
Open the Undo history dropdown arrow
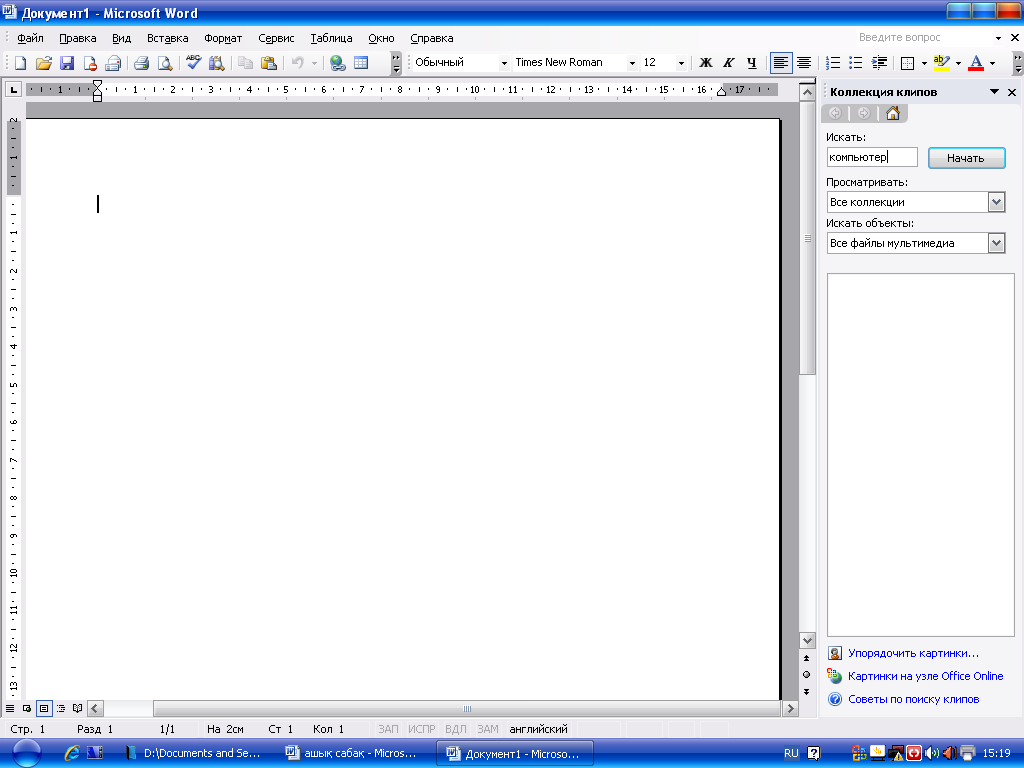click(x=314, y=63)
